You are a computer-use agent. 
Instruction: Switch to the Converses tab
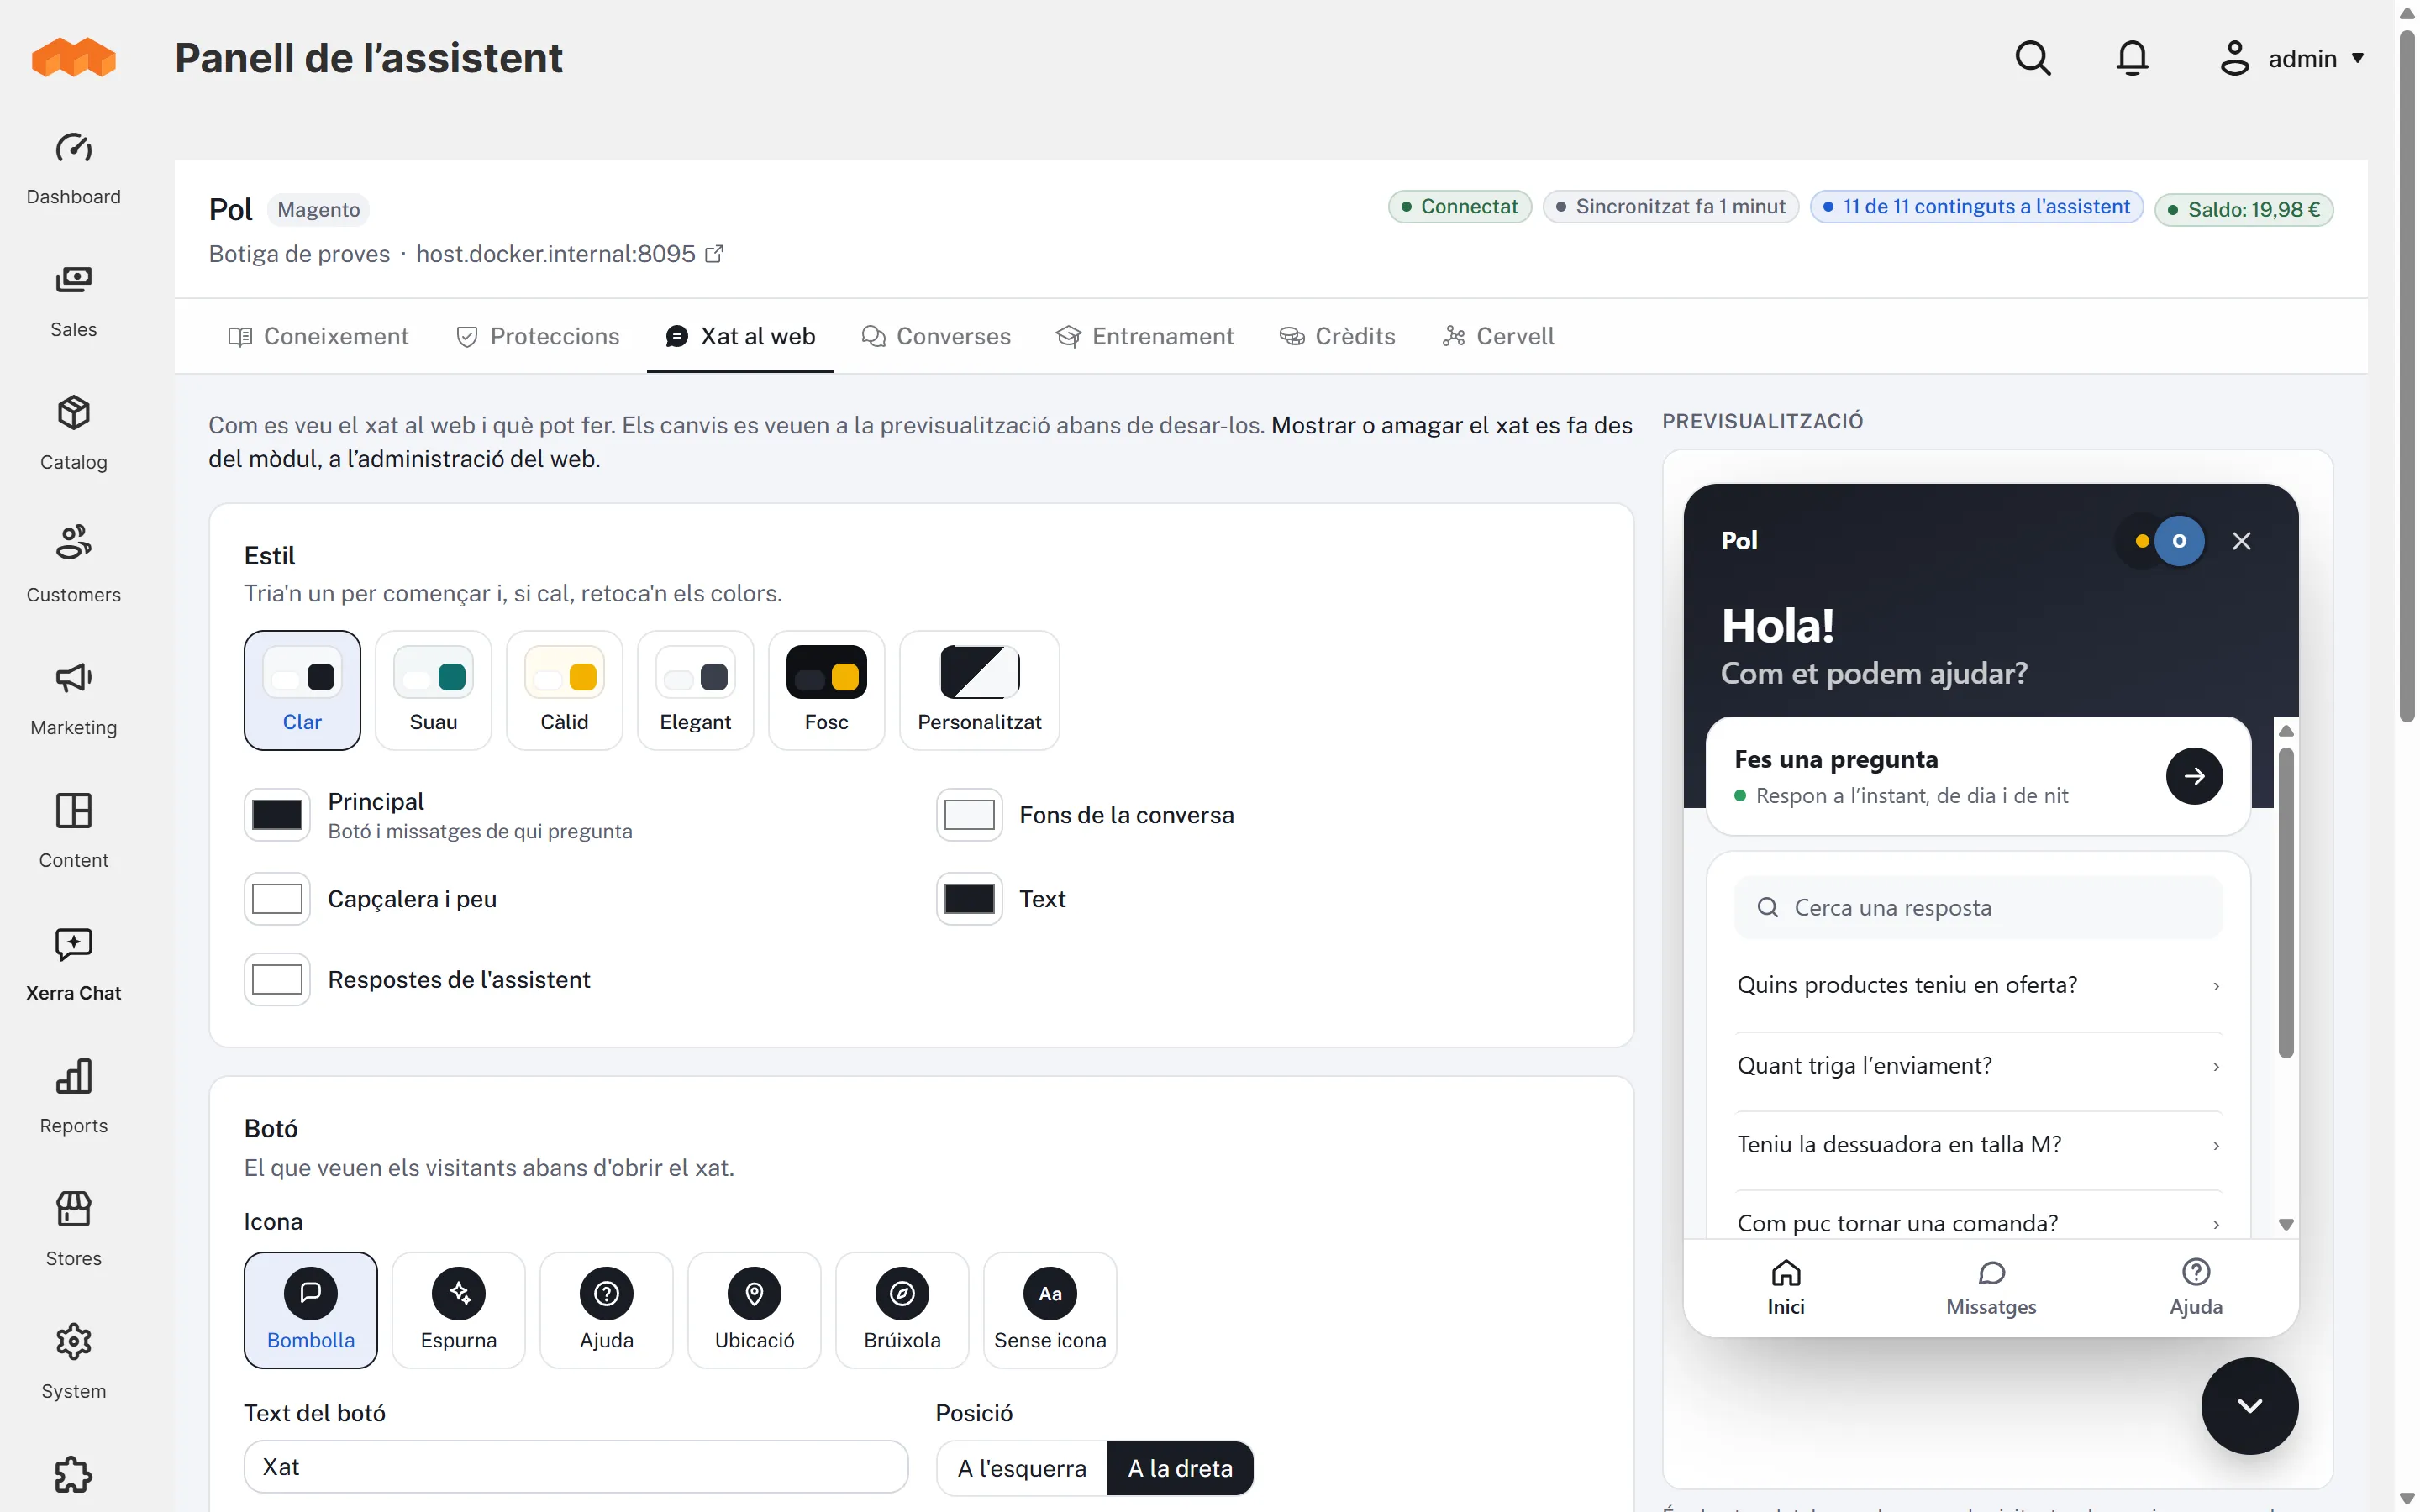coord(937,336)
